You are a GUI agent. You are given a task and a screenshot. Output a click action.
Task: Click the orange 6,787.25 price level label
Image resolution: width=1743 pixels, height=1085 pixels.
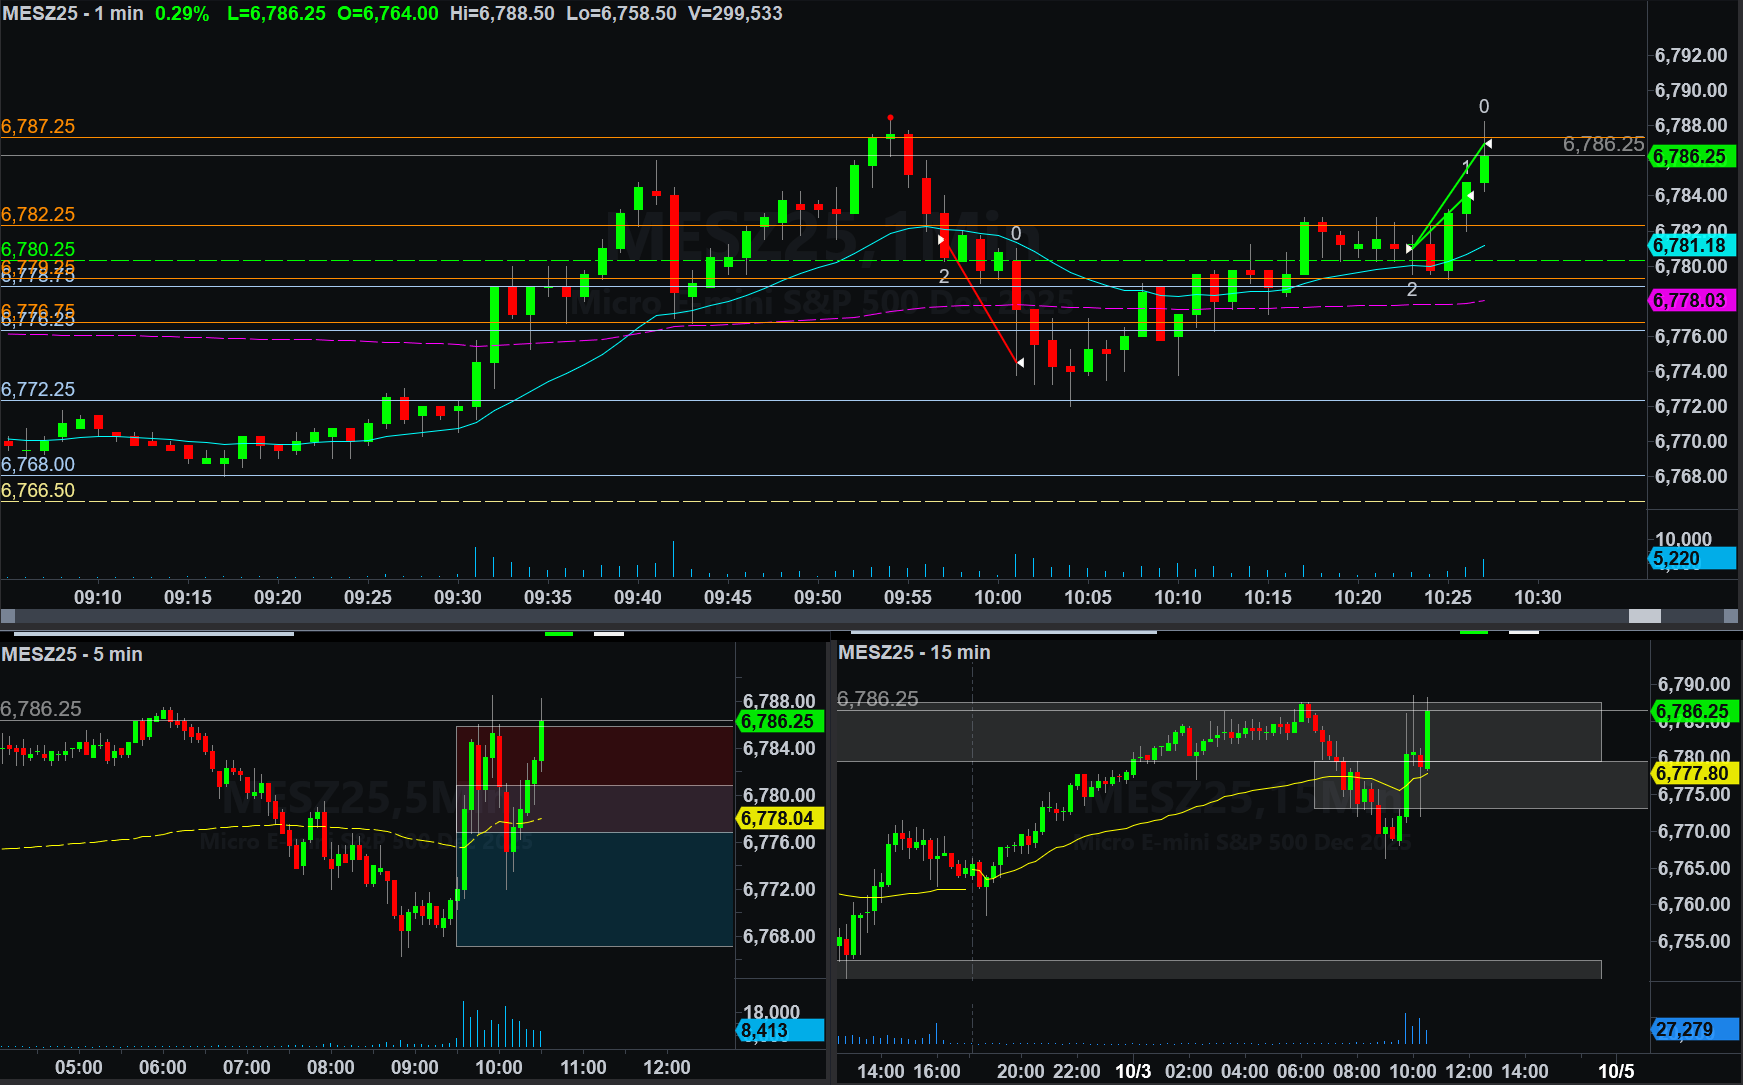38,127
